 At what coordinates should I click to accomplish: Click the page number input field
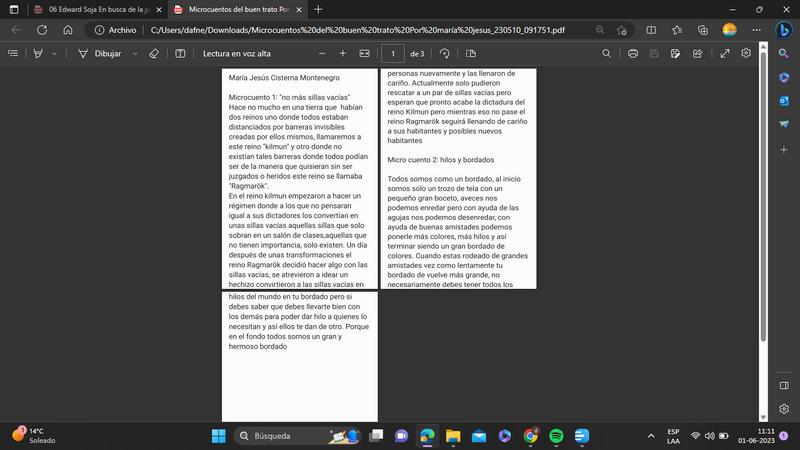(393, 53)
